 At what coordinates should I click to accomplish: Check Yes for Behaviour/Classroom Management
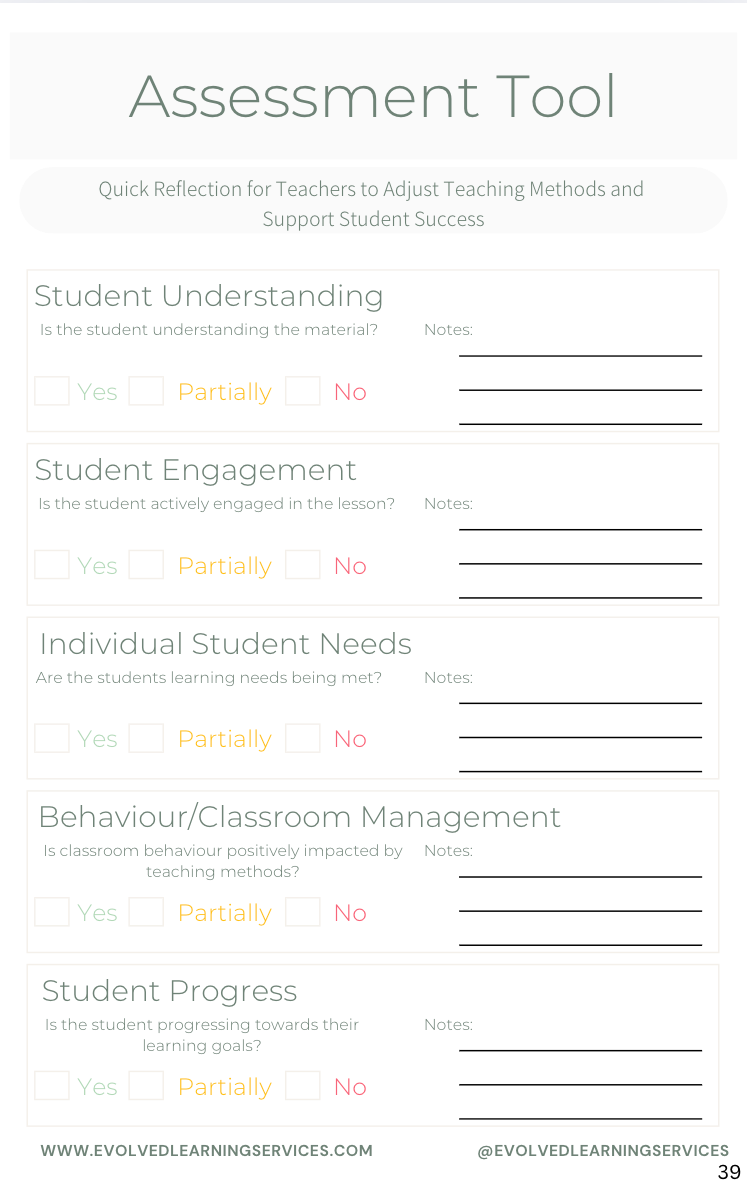click(x=52, y=912)
